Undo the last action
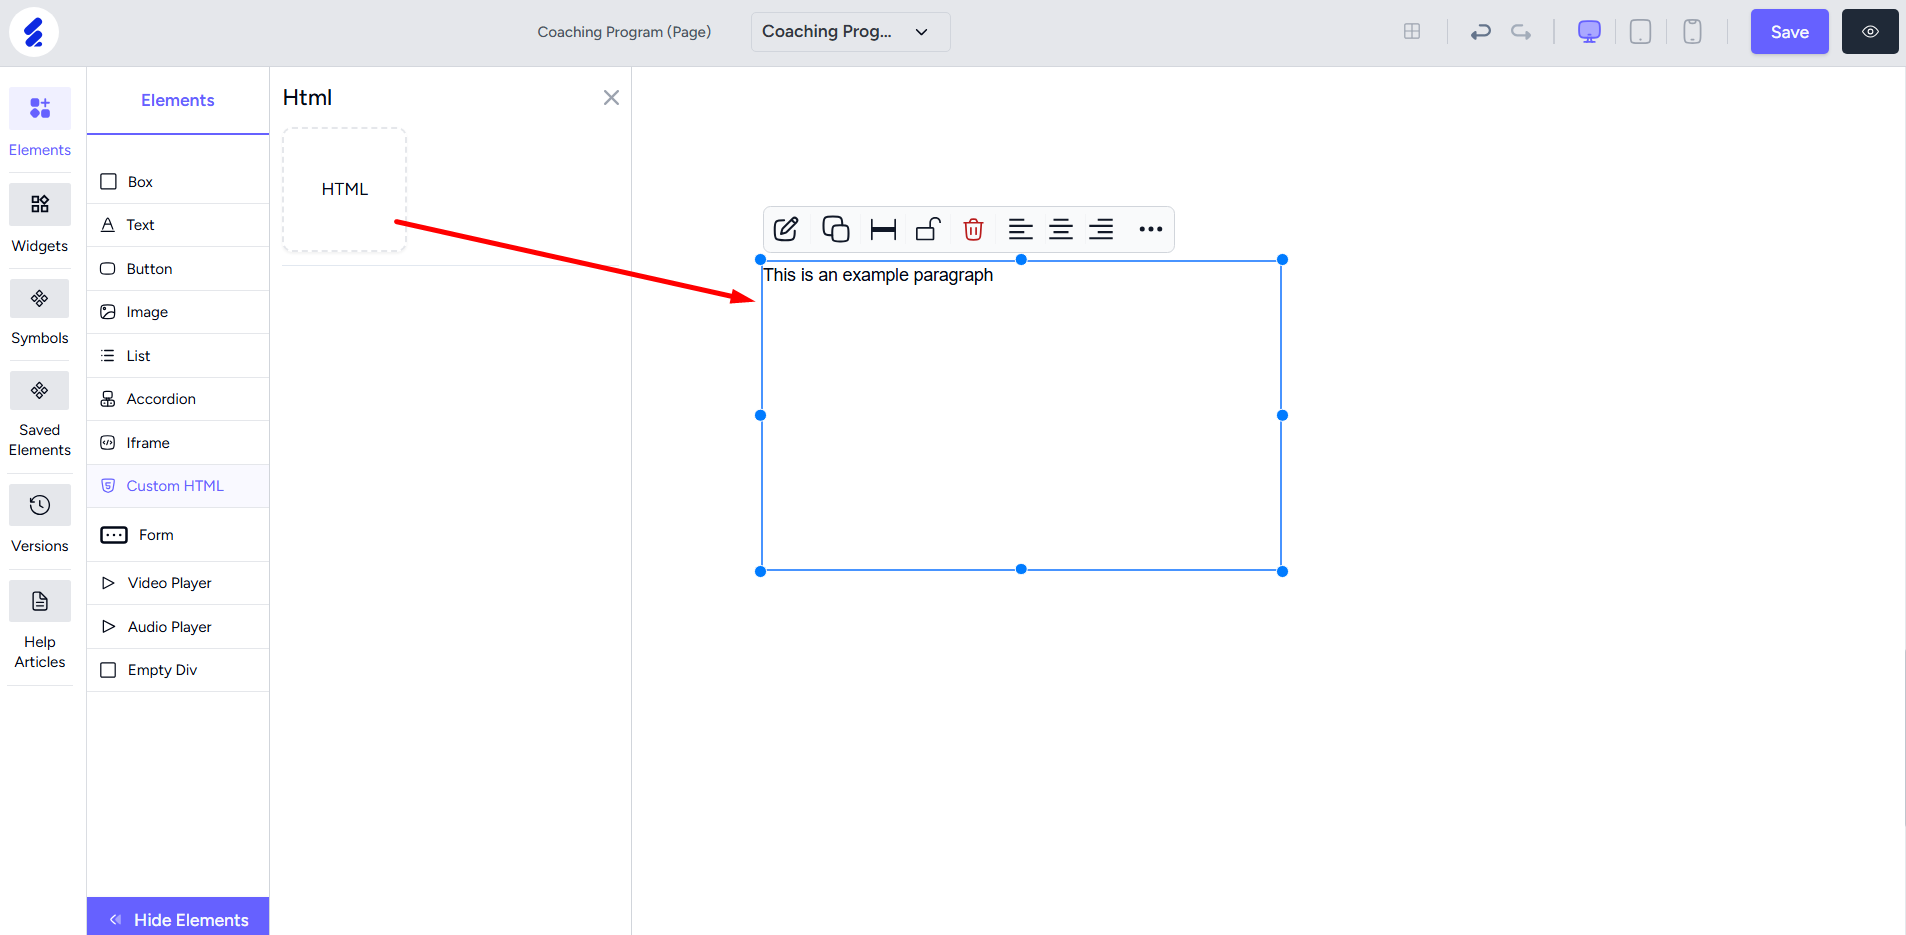This screenshot has height=935, width=1906. pyautogui.click(x=1481, y=32)
